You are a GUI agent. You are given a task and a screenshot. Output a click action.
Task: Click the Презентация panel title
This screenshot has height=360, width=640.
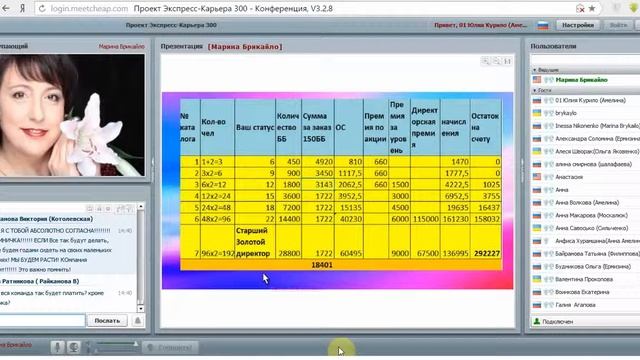[x=182, y=47]
